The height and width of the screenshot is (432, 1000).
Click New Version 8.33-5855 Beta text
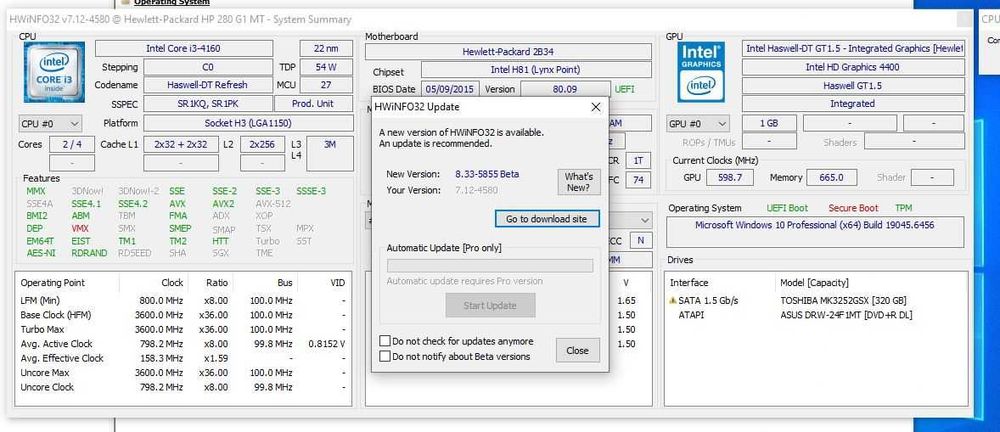coord(487,174)
